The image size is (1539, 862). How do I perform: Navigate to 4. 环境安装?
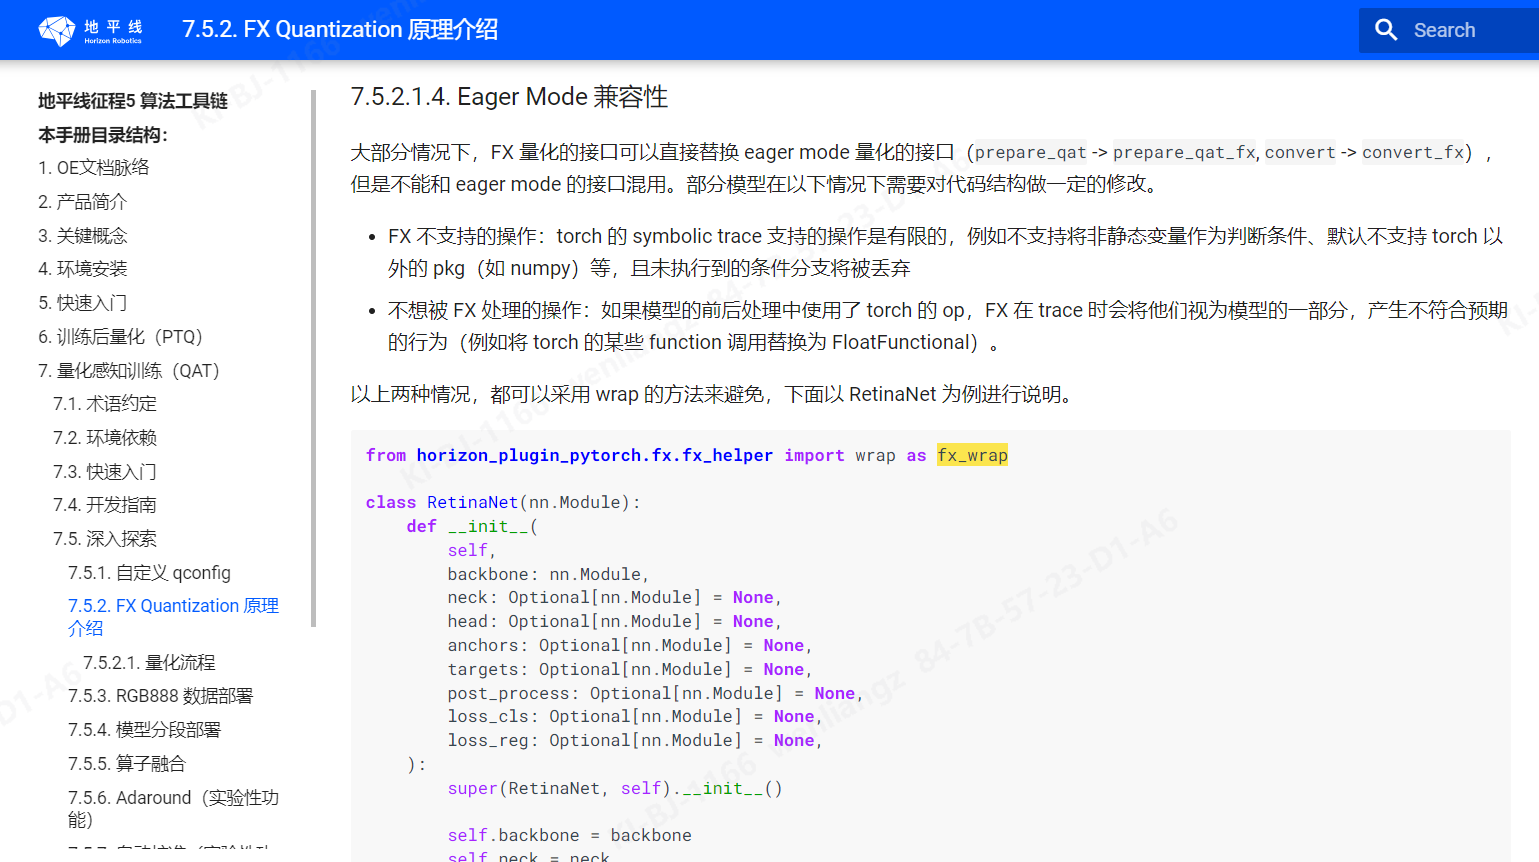click(82, 269)
